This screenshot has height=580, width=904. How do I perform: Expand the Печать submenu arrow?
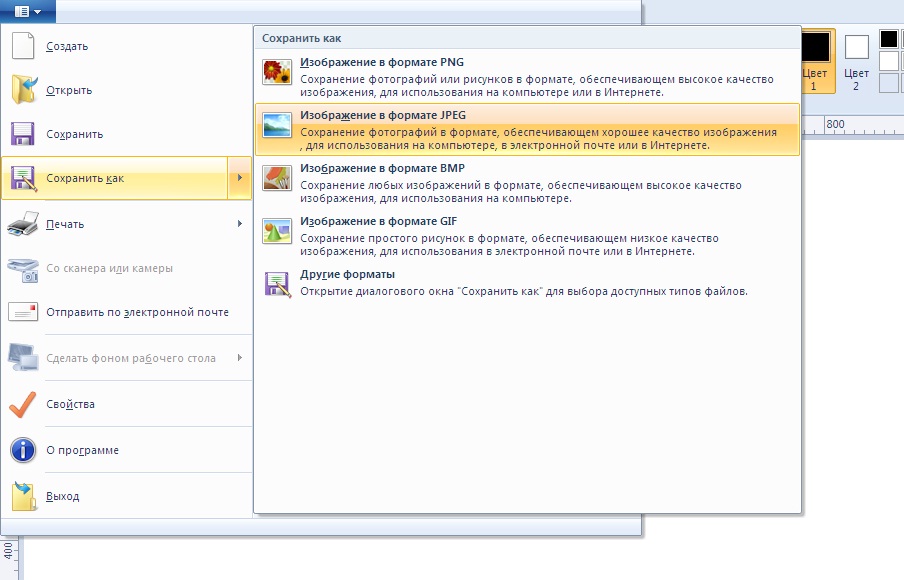click(239, 224)
